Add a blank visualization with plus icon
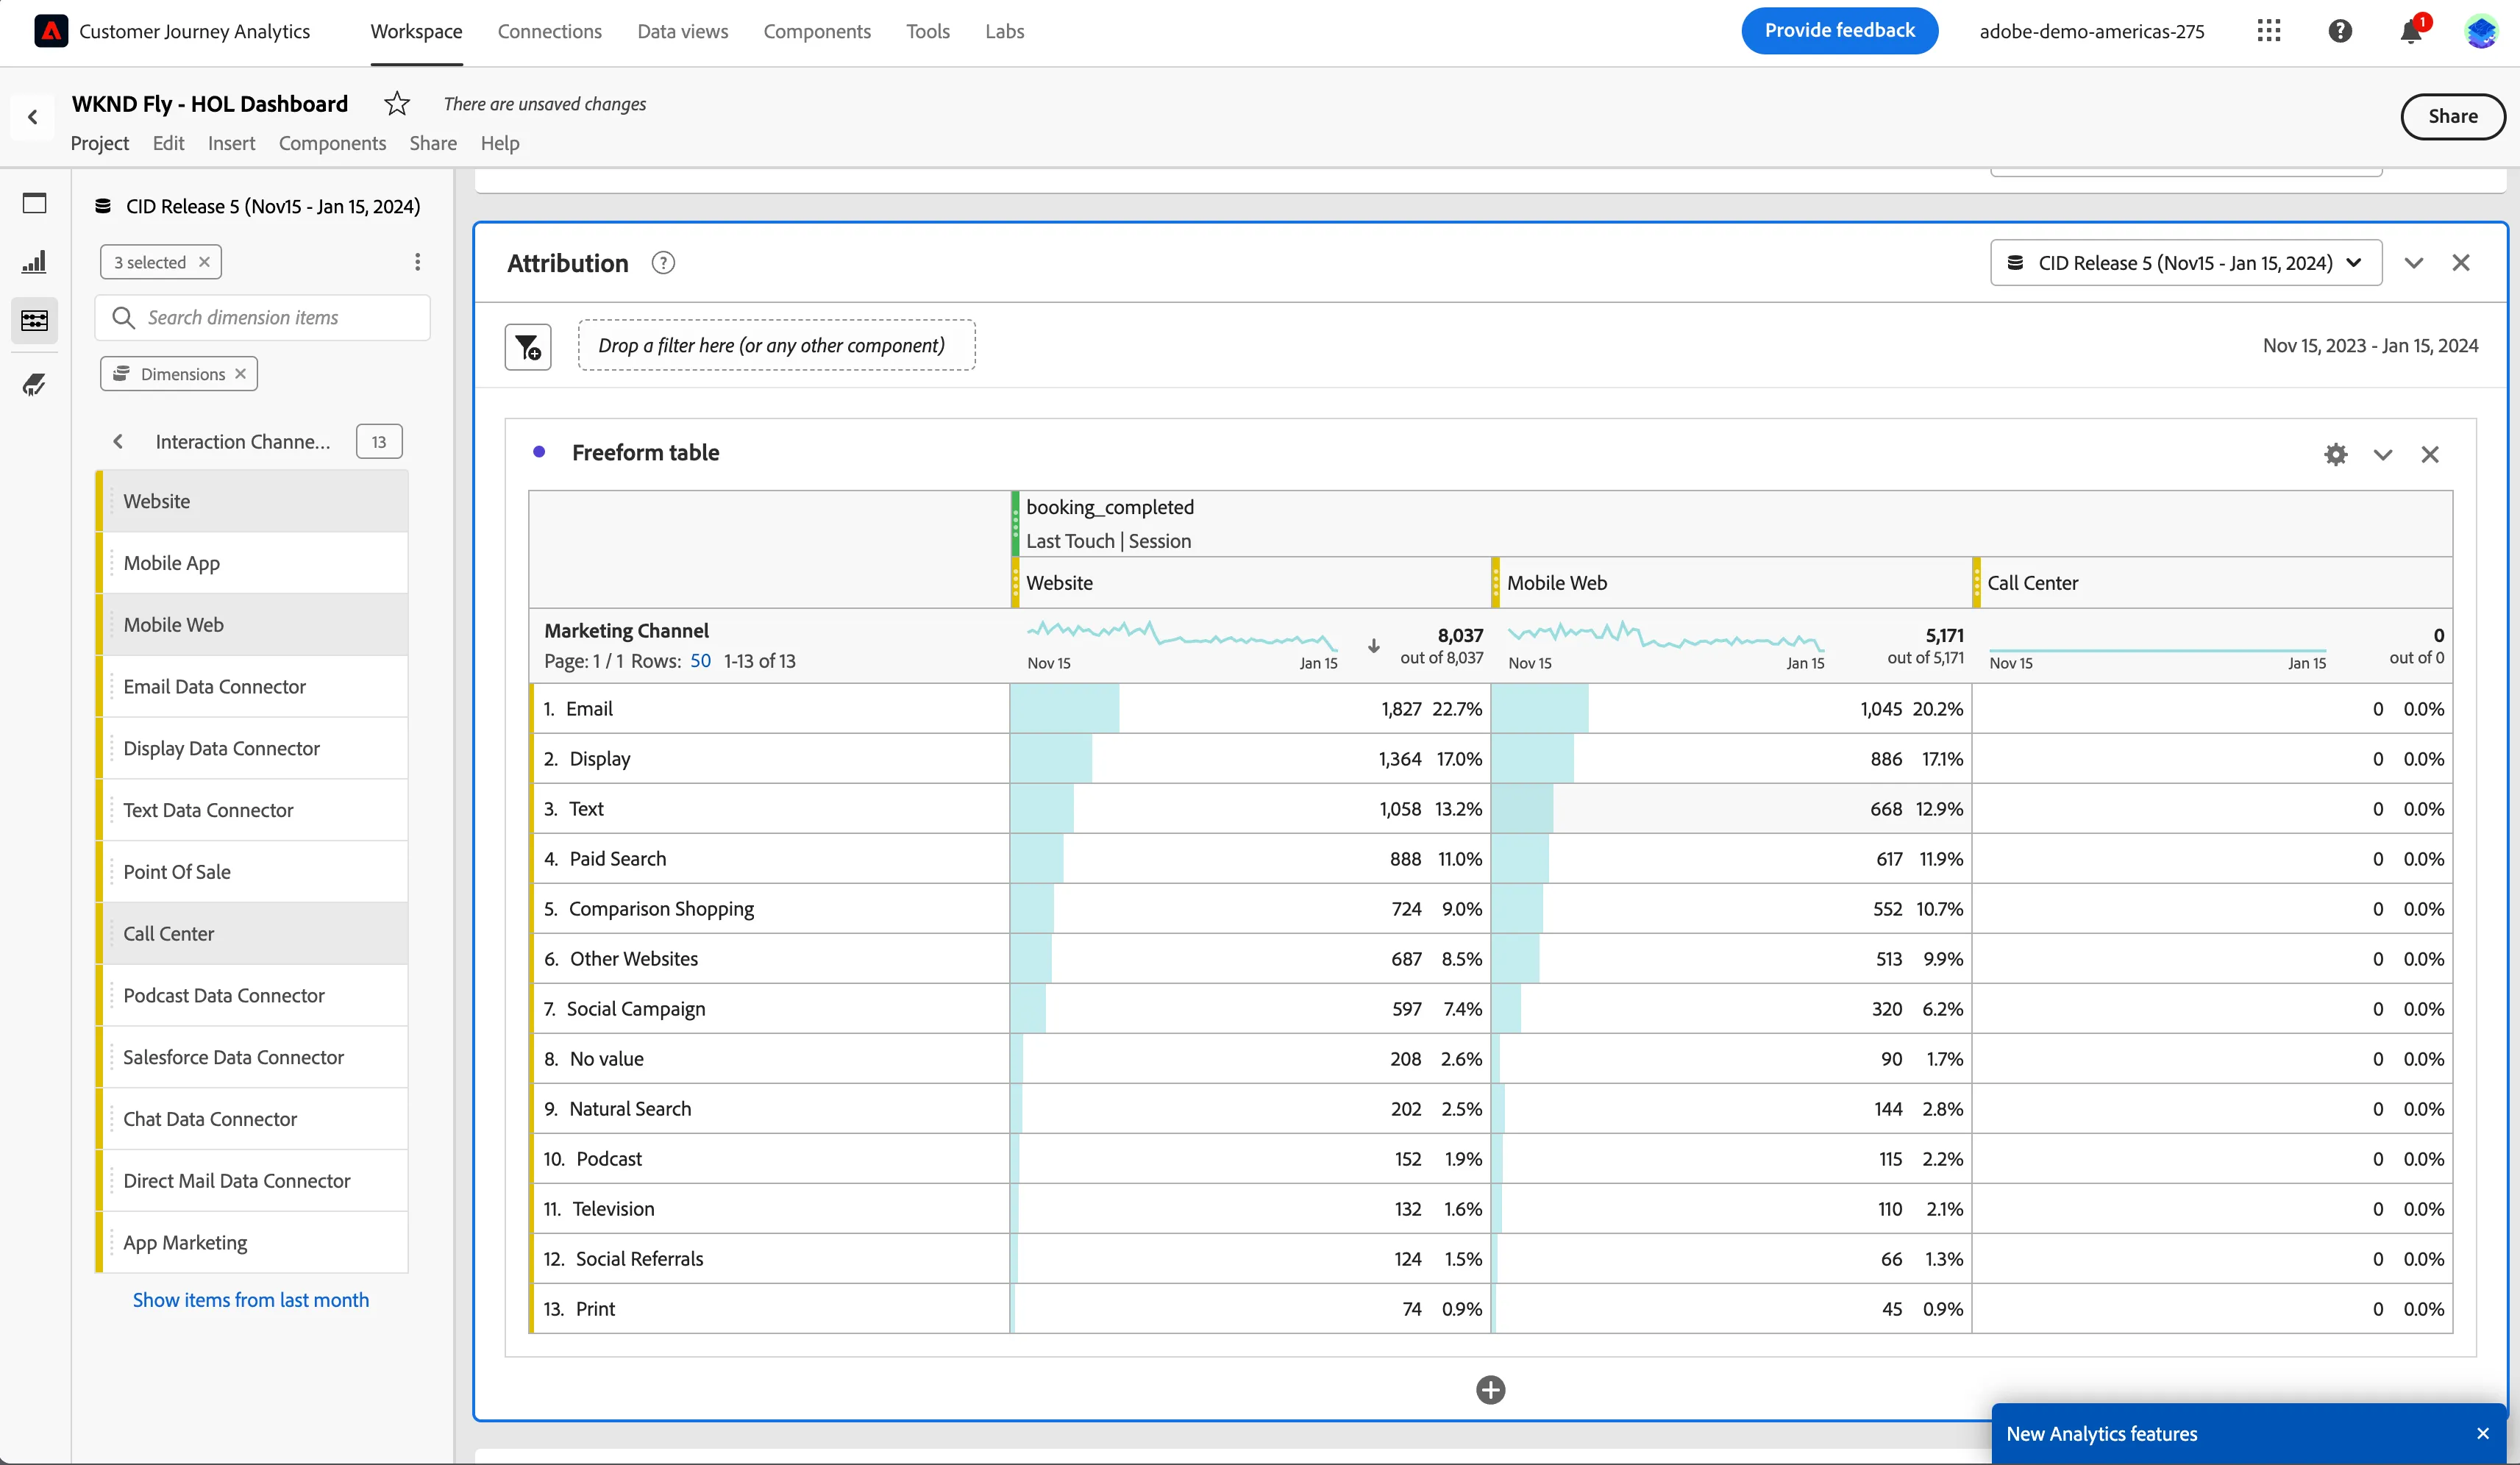 (1490, 1389)
